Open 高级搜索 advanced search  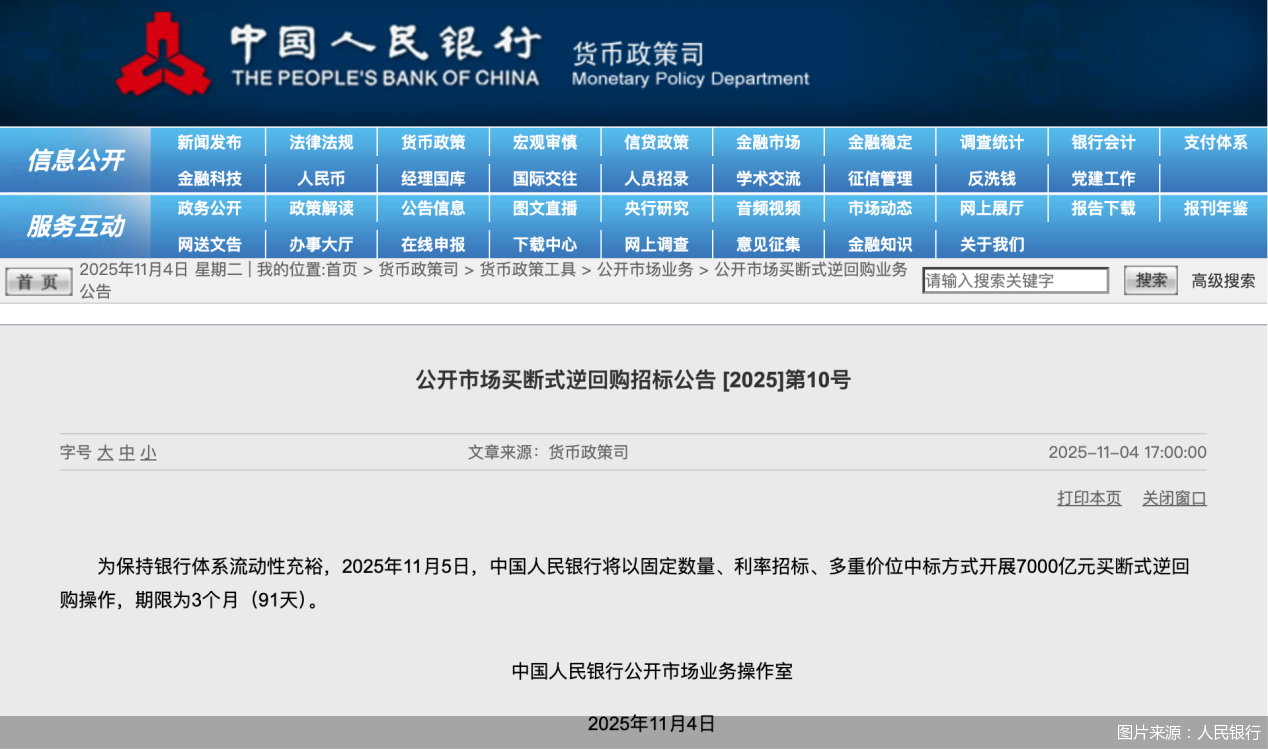1223,280
